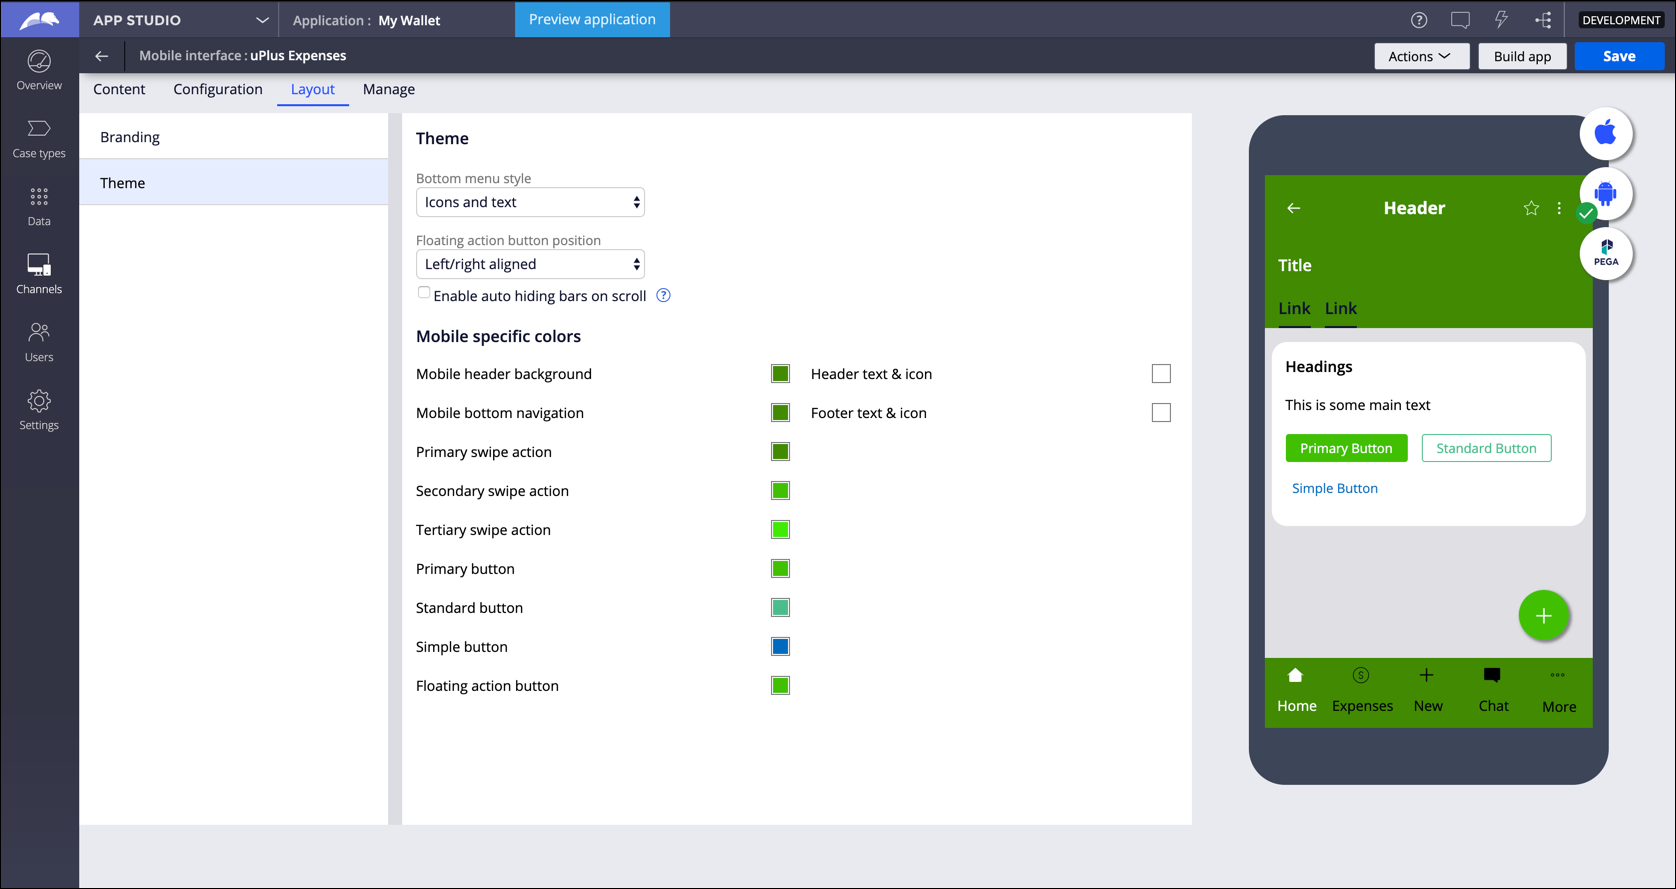Image resolution: width=1676 pixels, height=889 pixels.
Task: Click the Header text & icon color box
Action: click(x=1160, y=374)
